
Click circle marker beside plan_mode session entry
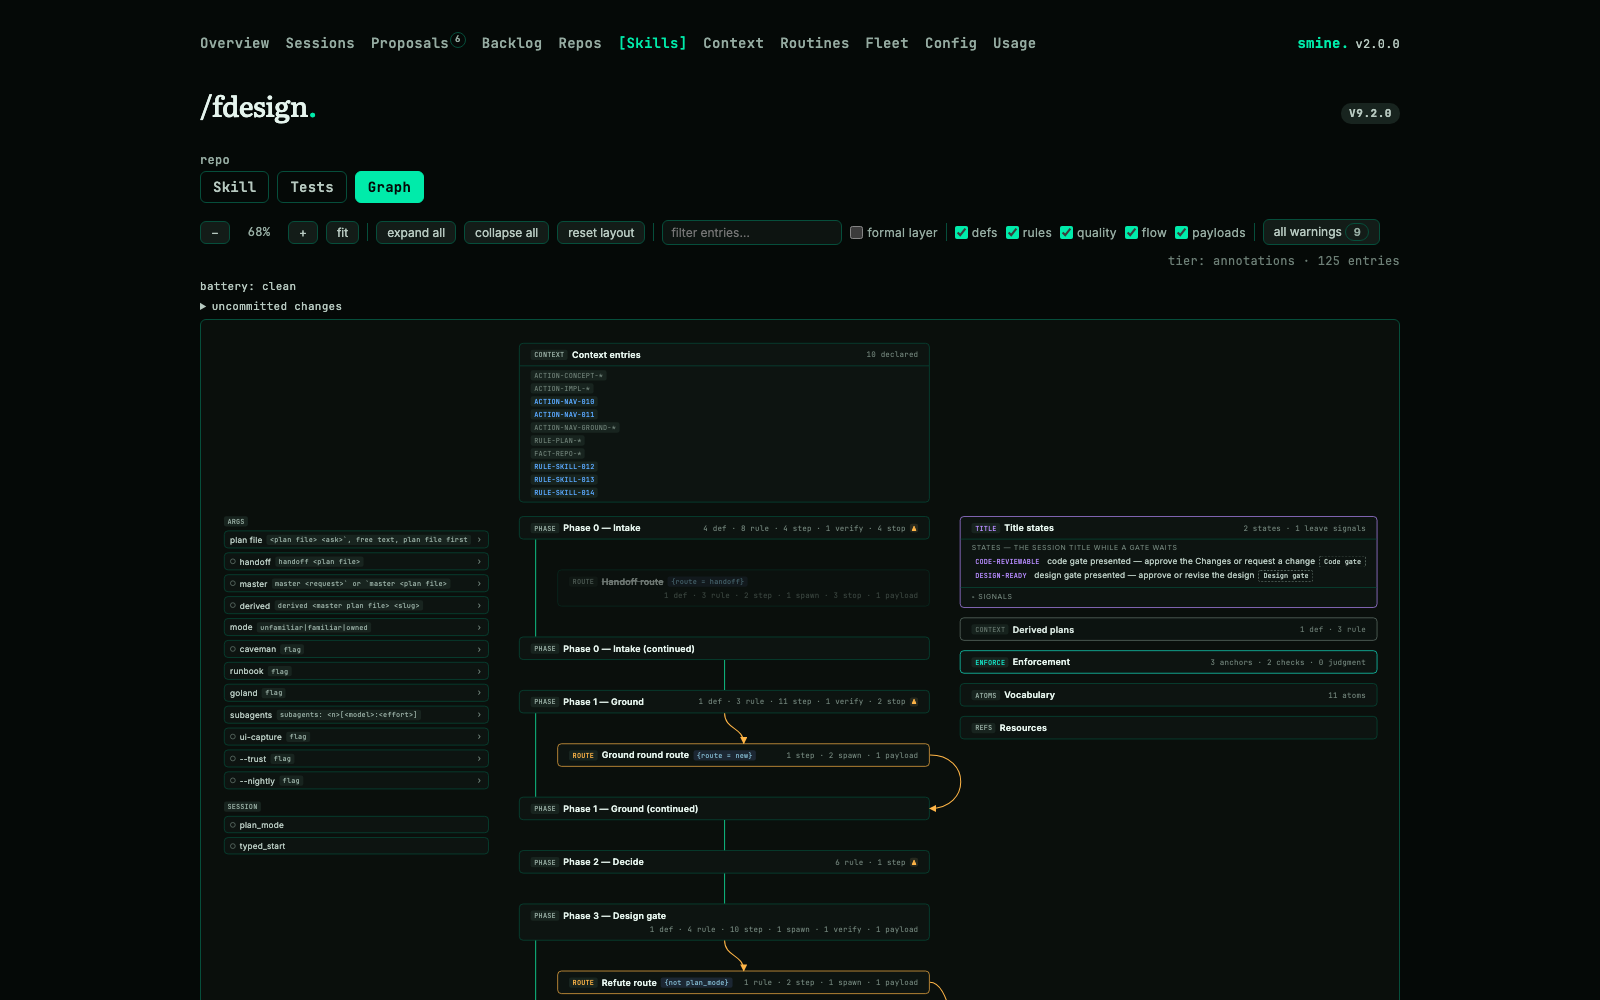coord(233,825)
